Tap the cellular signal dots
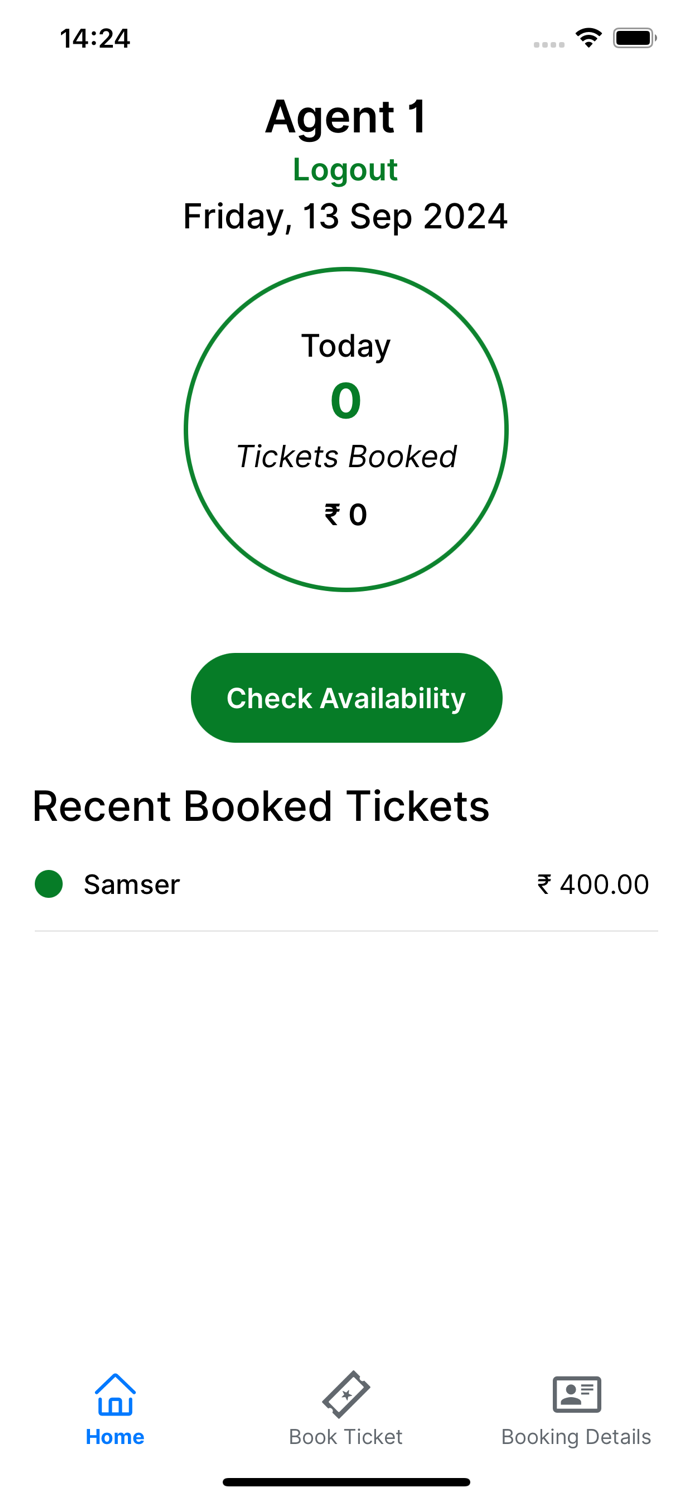The height and width of the screenshot is (1500, 693). [549, 44]
